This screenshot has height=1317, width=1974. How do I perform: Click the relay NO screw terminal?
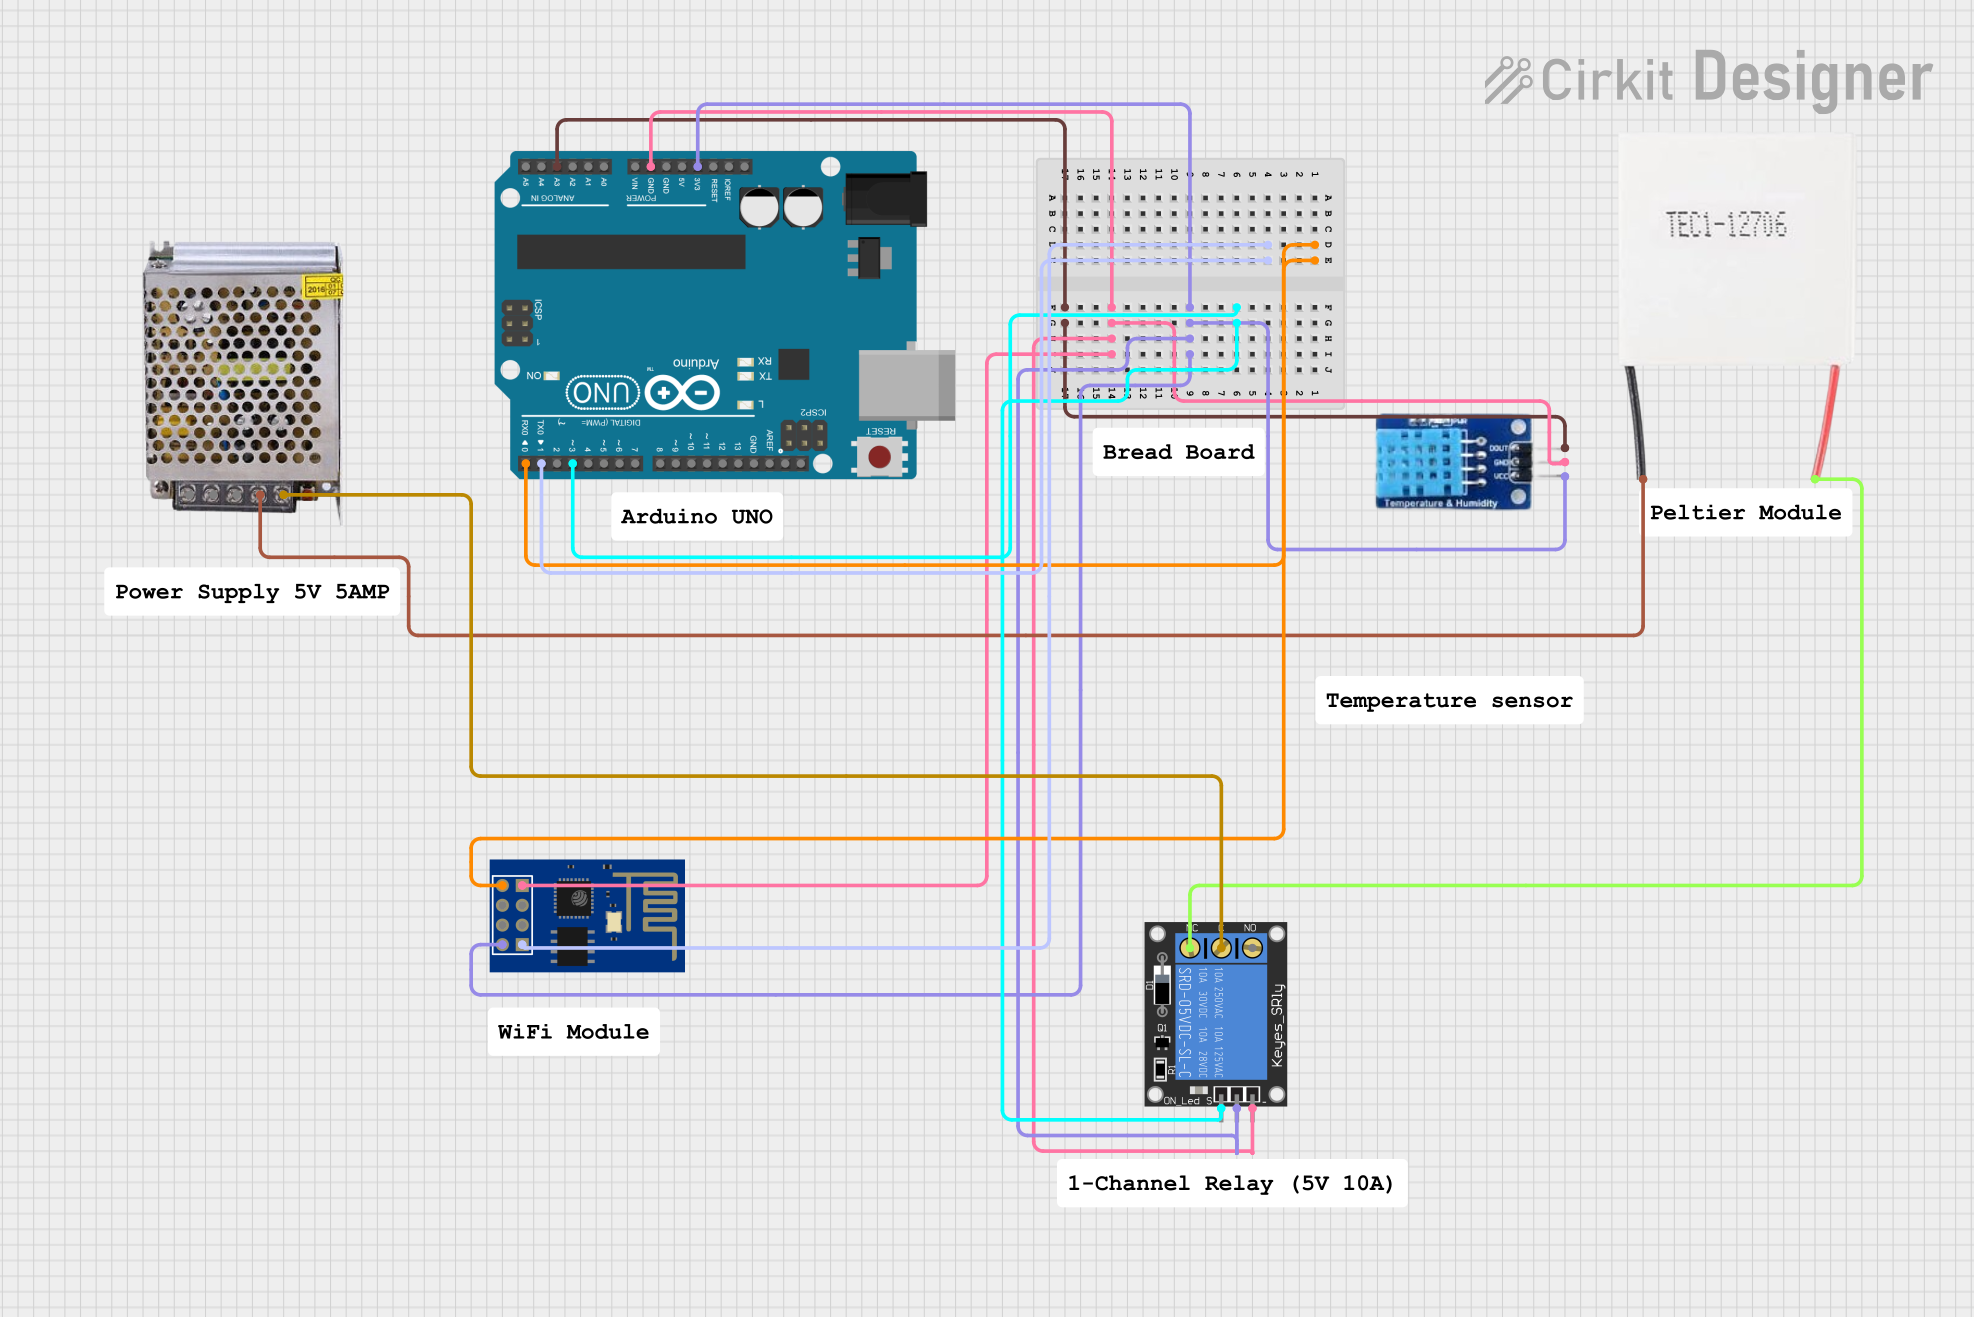1252,947
